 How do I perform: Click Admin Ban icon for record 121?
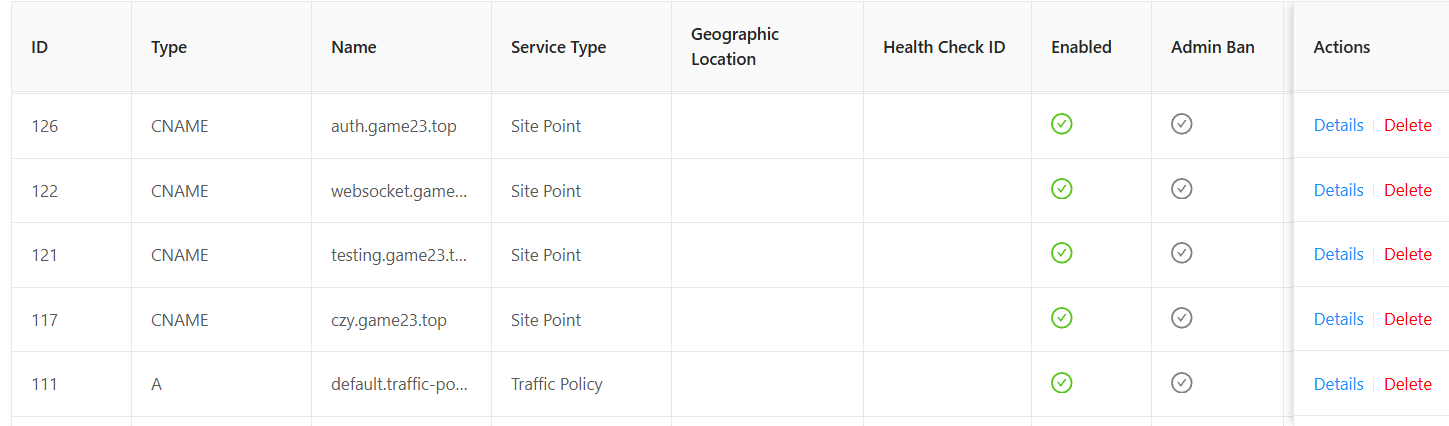point(1181,253)
